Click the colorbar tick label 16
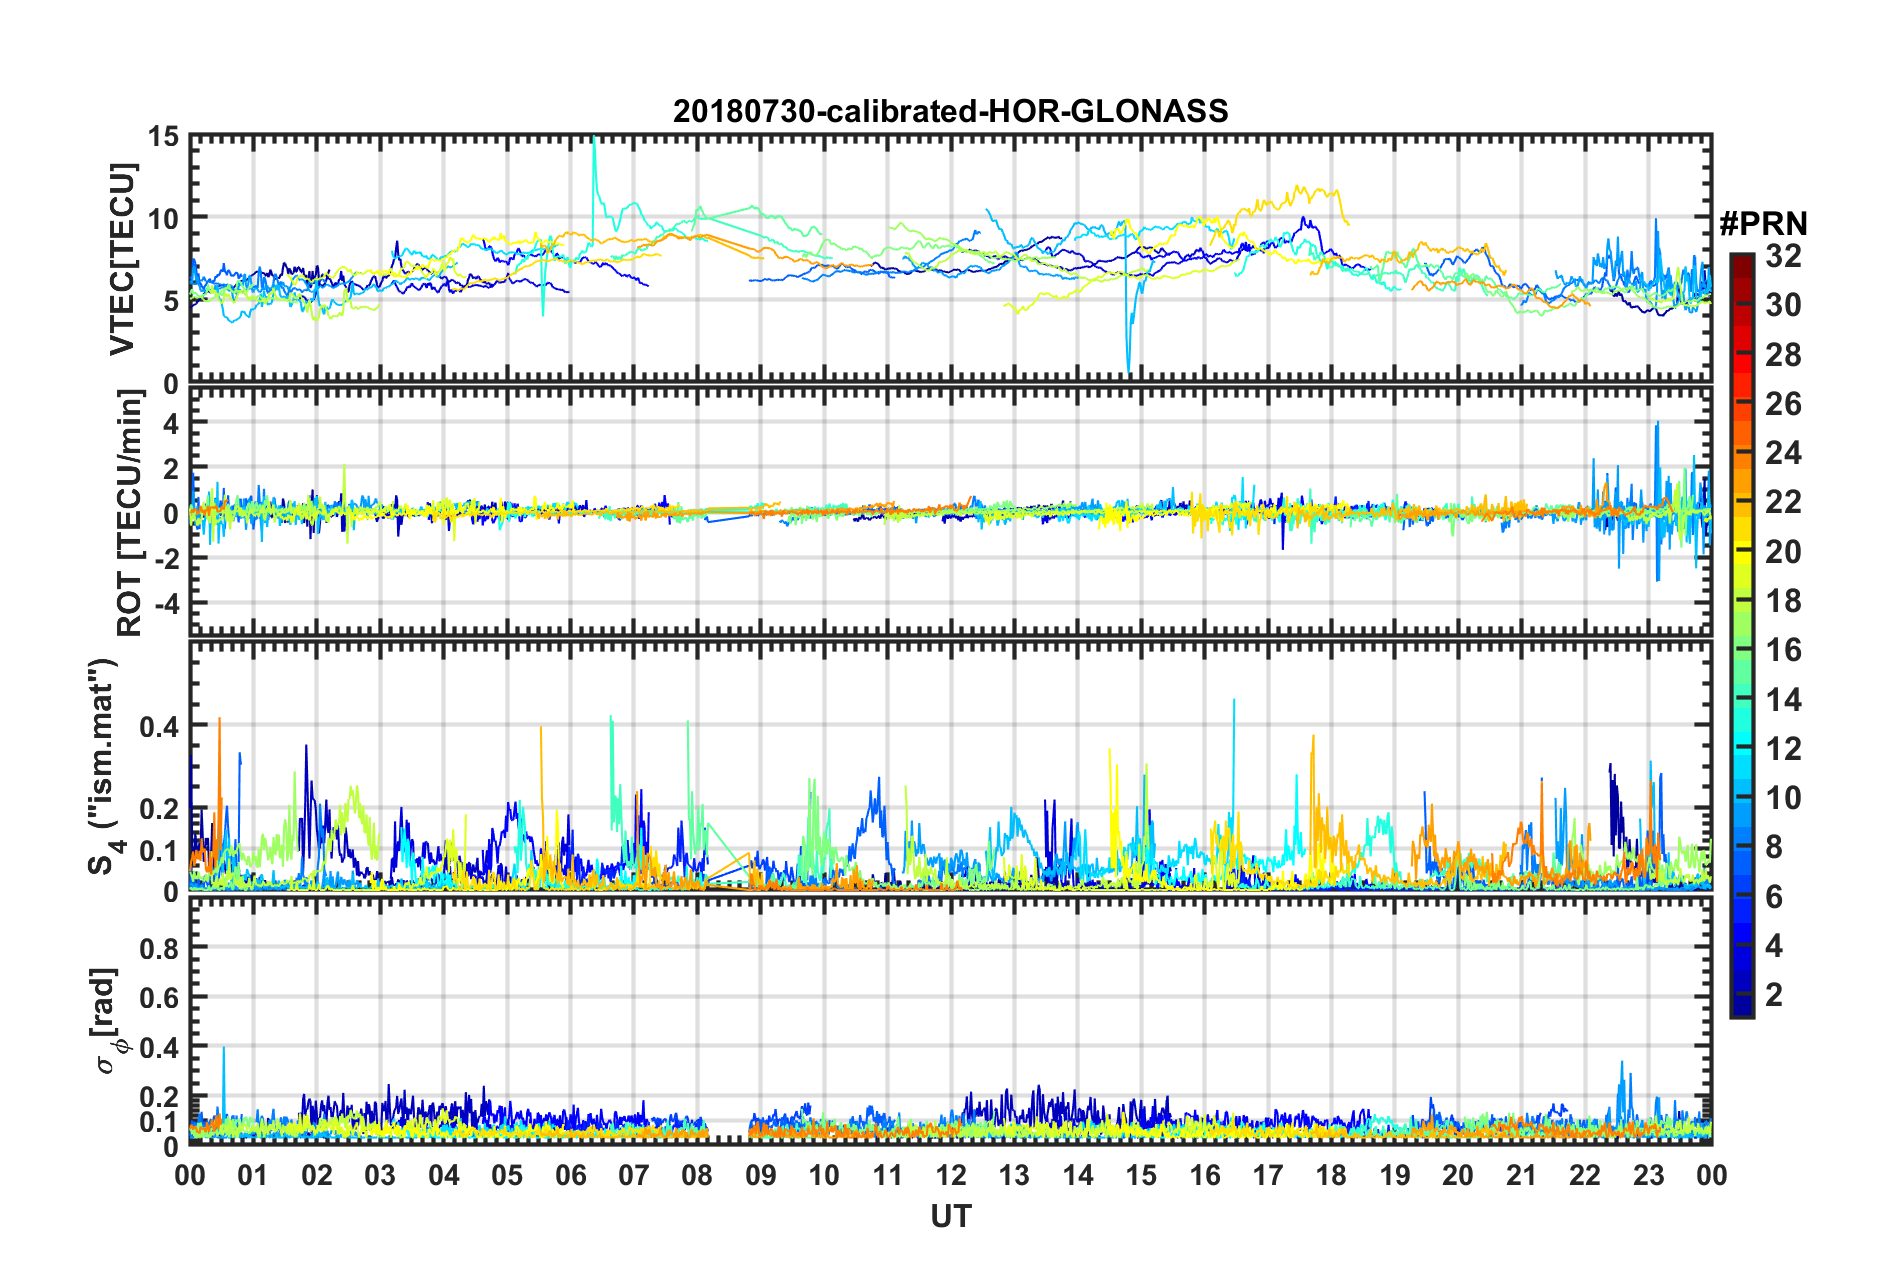The width and height of the screenshot is (1902, 1272). 1783,650
